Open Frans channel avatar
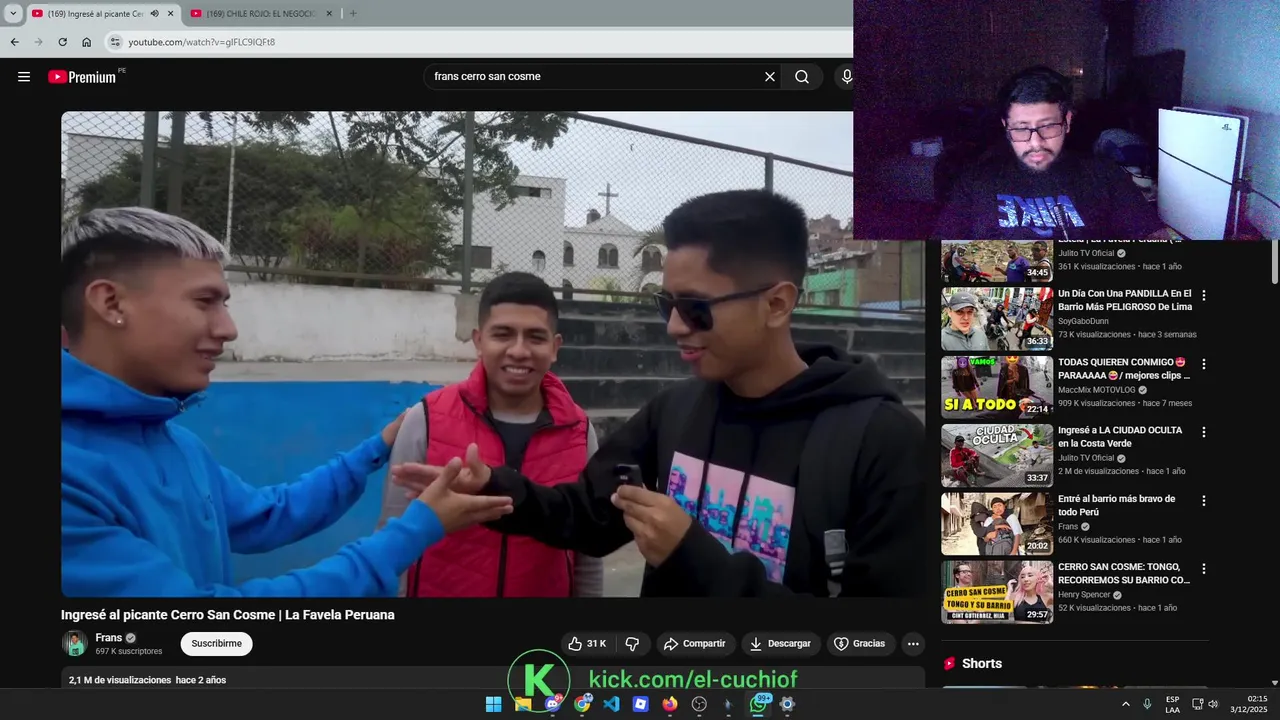 75,644
